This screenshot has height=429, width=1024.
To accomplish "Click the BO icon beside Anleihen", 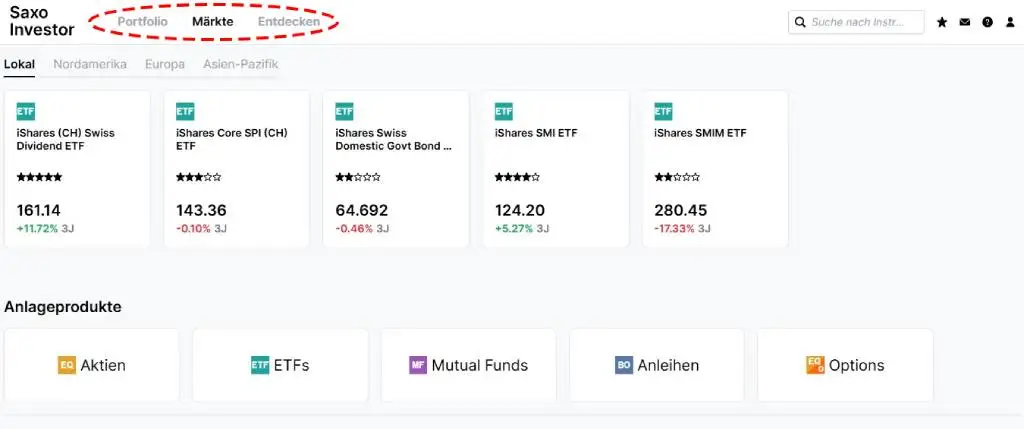I will click(624, 365).
